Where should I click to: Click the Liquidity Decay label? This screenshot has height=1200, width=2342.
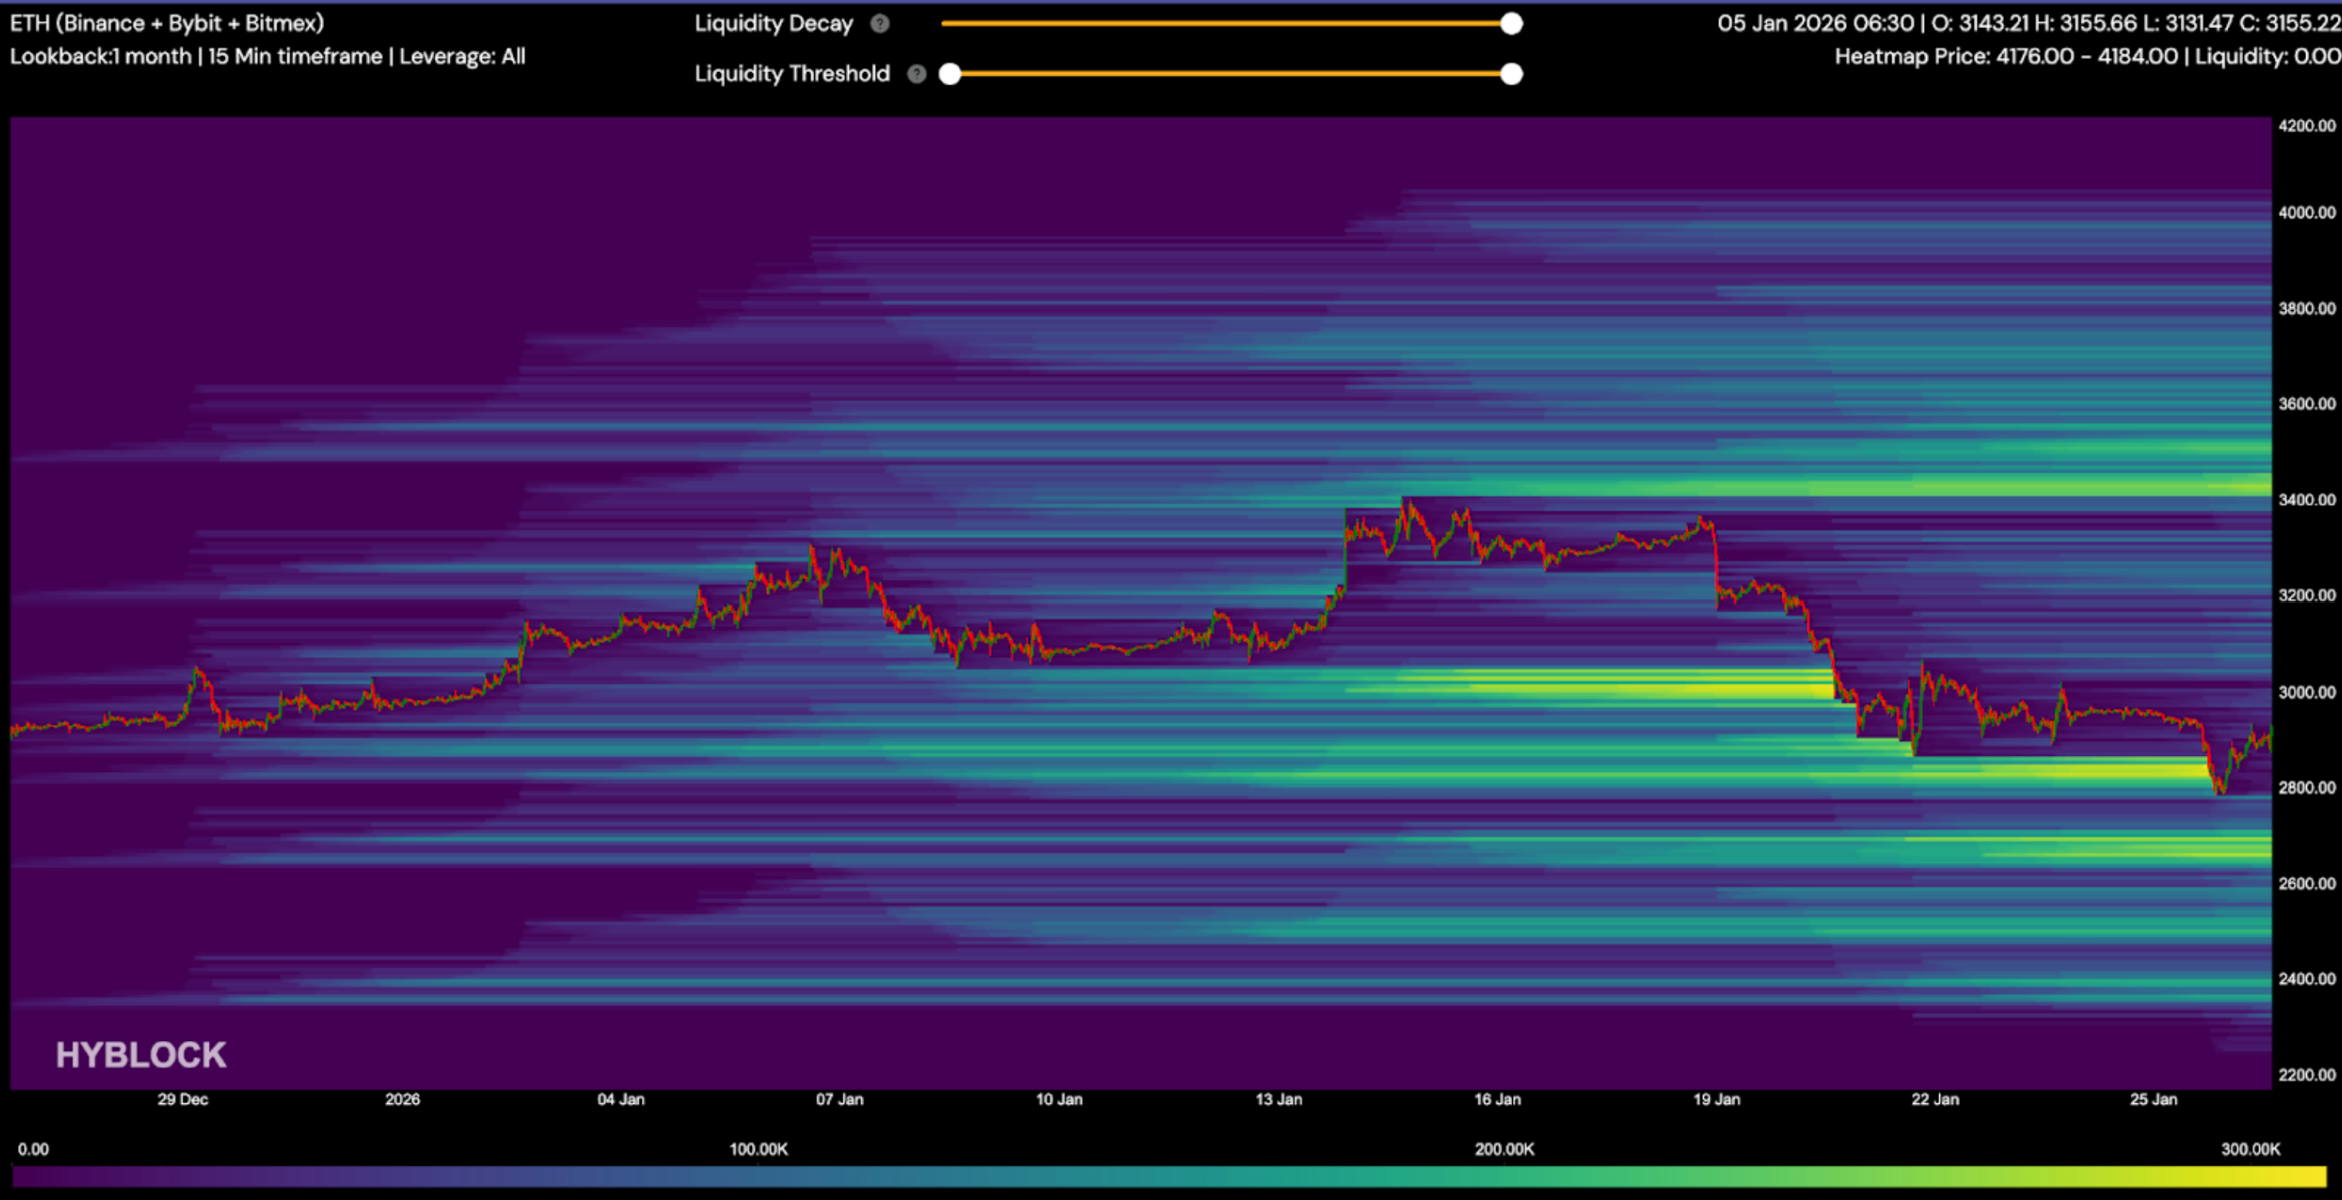click(774, 24)
